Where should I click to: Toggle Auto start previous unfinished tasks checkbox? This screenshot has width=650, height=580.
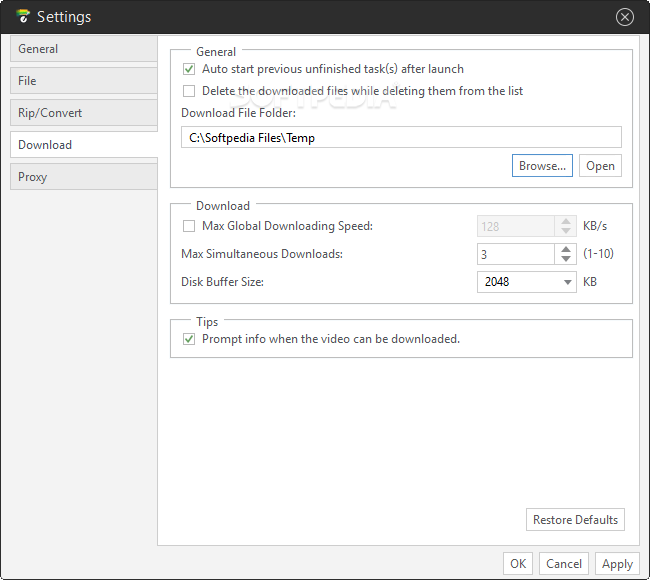point(189,69)
